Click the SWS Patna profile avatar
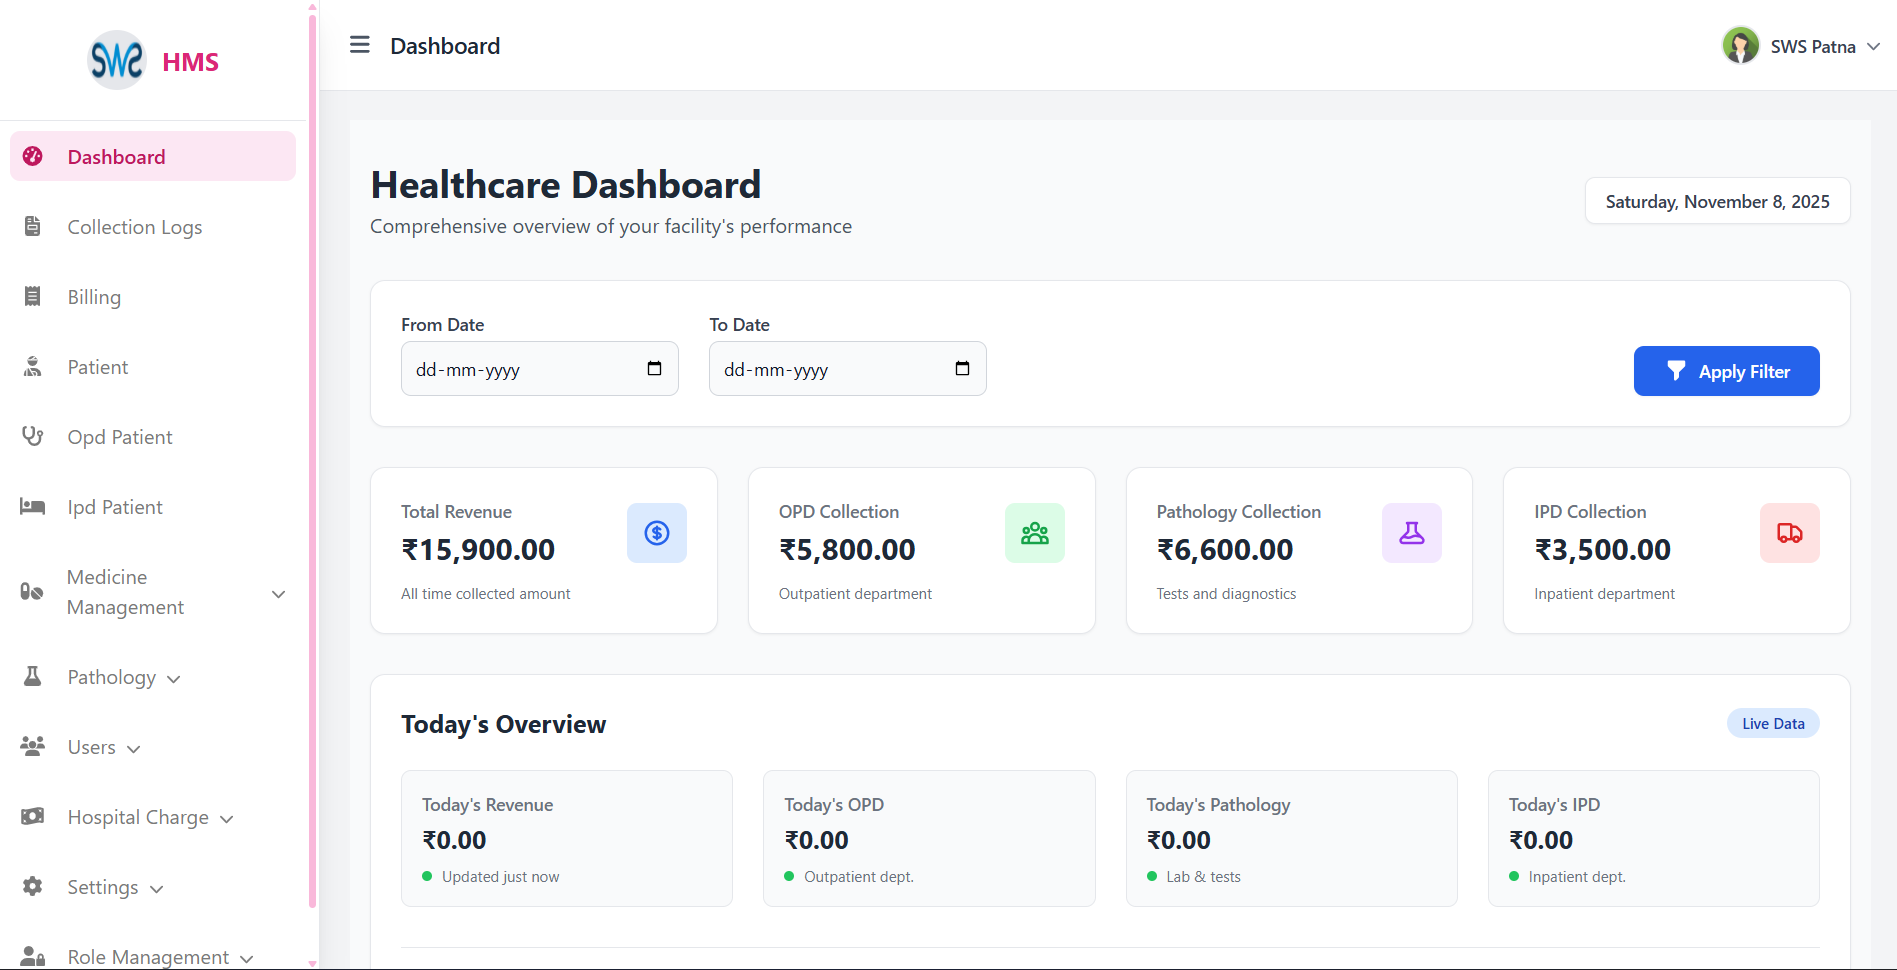The image size is (1897, 970). pyautogui.click(x=1740, y=46)
